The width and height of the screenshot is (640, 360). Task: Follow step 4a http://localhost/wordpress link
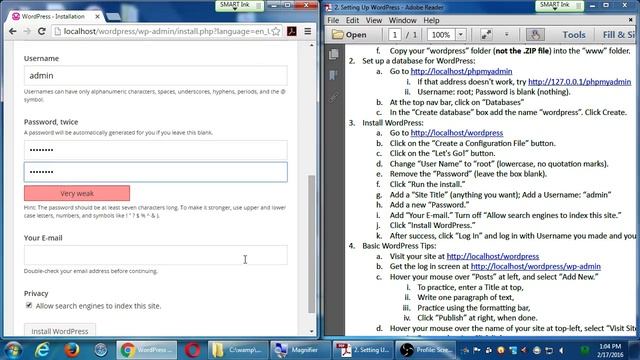click(493, 256)
